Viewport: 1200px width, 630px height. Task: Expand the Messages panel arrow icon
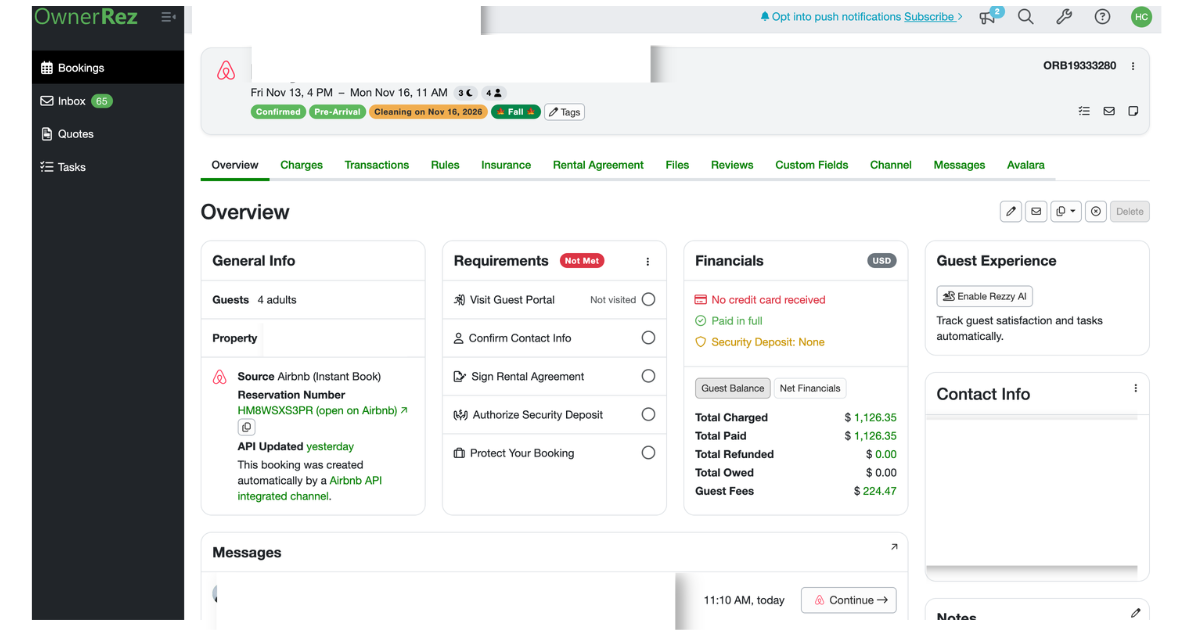894,547
